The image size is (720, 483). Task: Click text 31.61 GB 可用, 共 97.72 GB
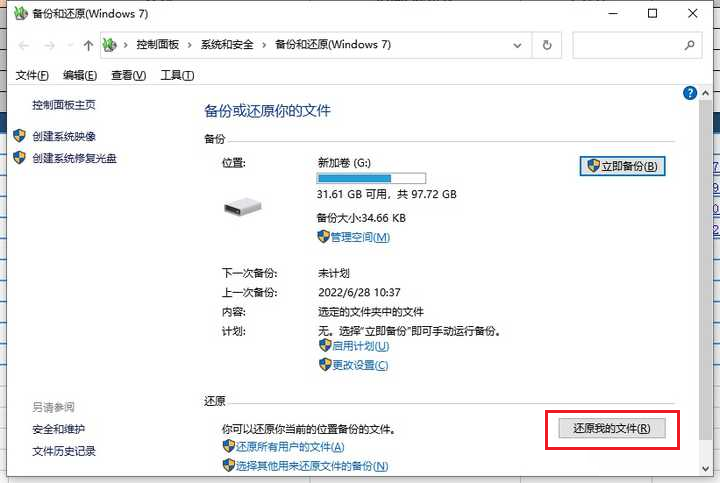coord(387,194)
